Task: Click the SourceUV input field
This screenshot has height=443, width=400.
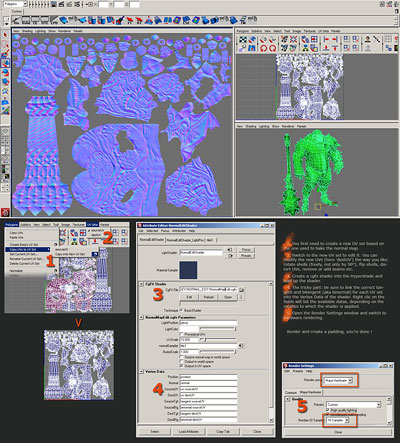Action: (208, 389)
